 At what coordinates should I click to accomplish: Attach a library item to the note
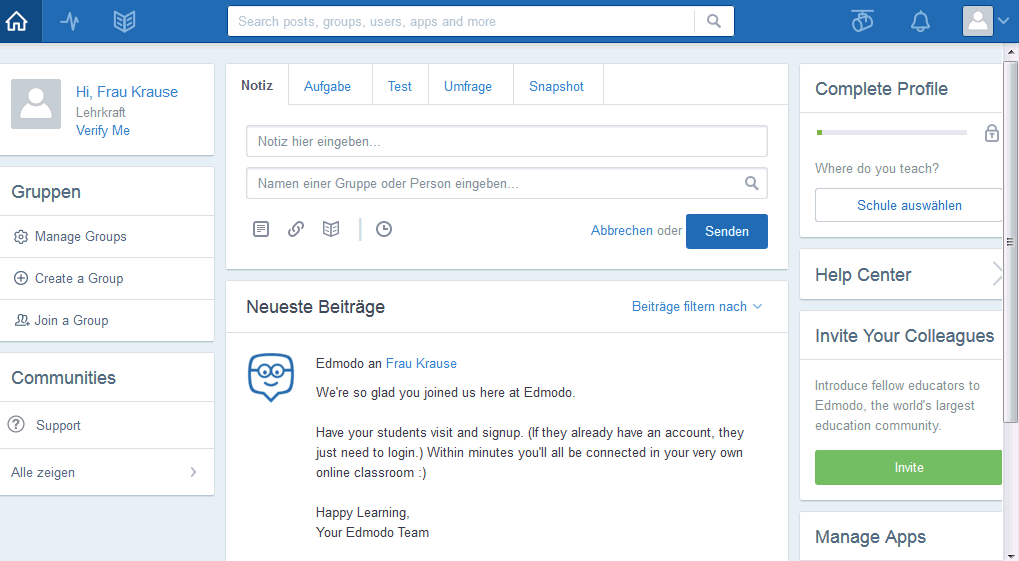tap(331, 229)
